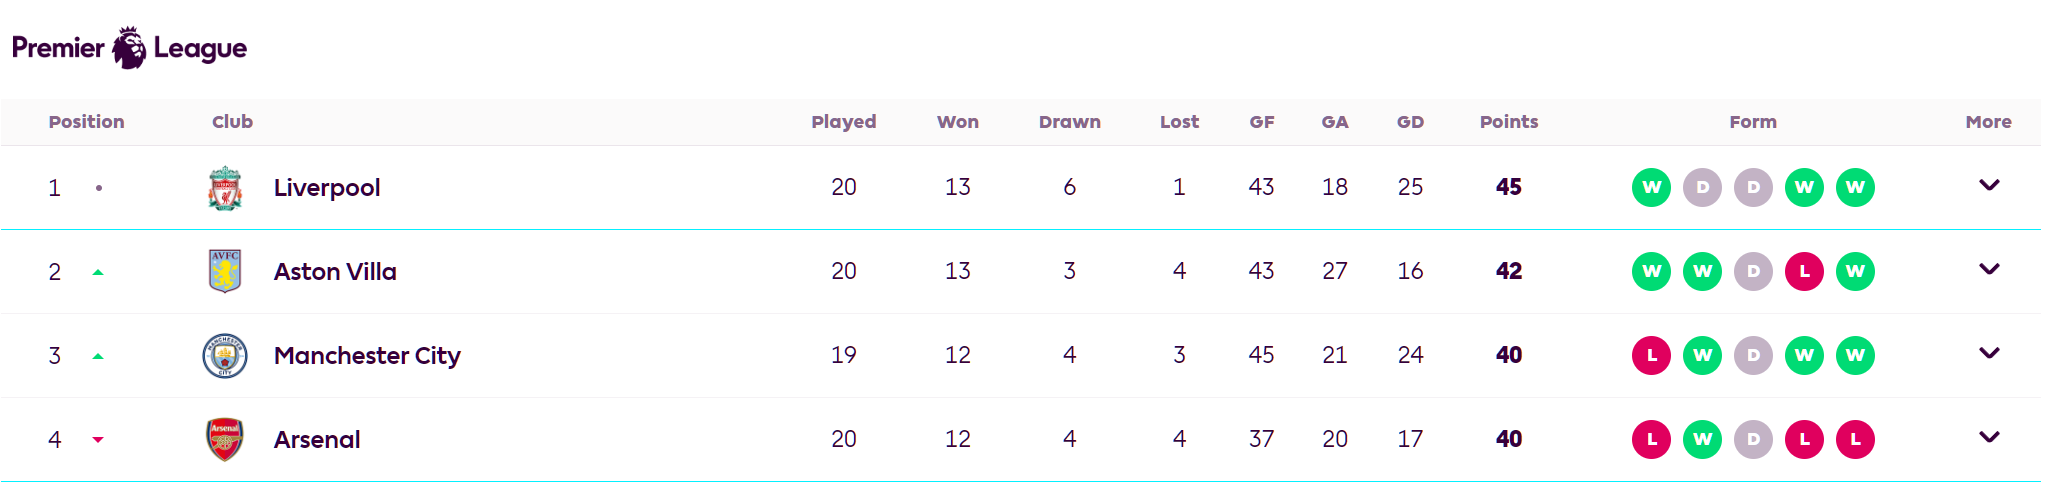Click the Arsenal club crest
The width and height of the screenshot is (2047, 489).
coord(225,439)
